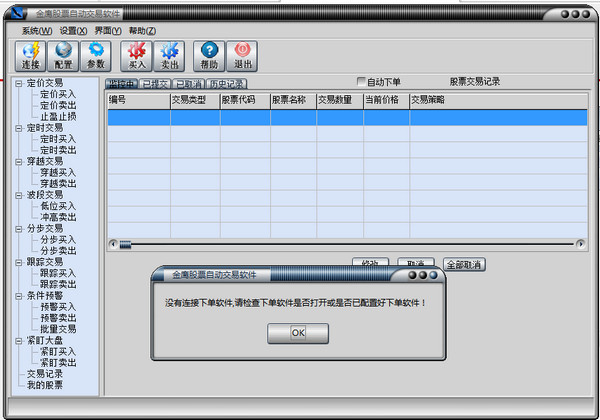Select the highlighted first table row
This screenshot has width=600, height=420.
point(347,118)
